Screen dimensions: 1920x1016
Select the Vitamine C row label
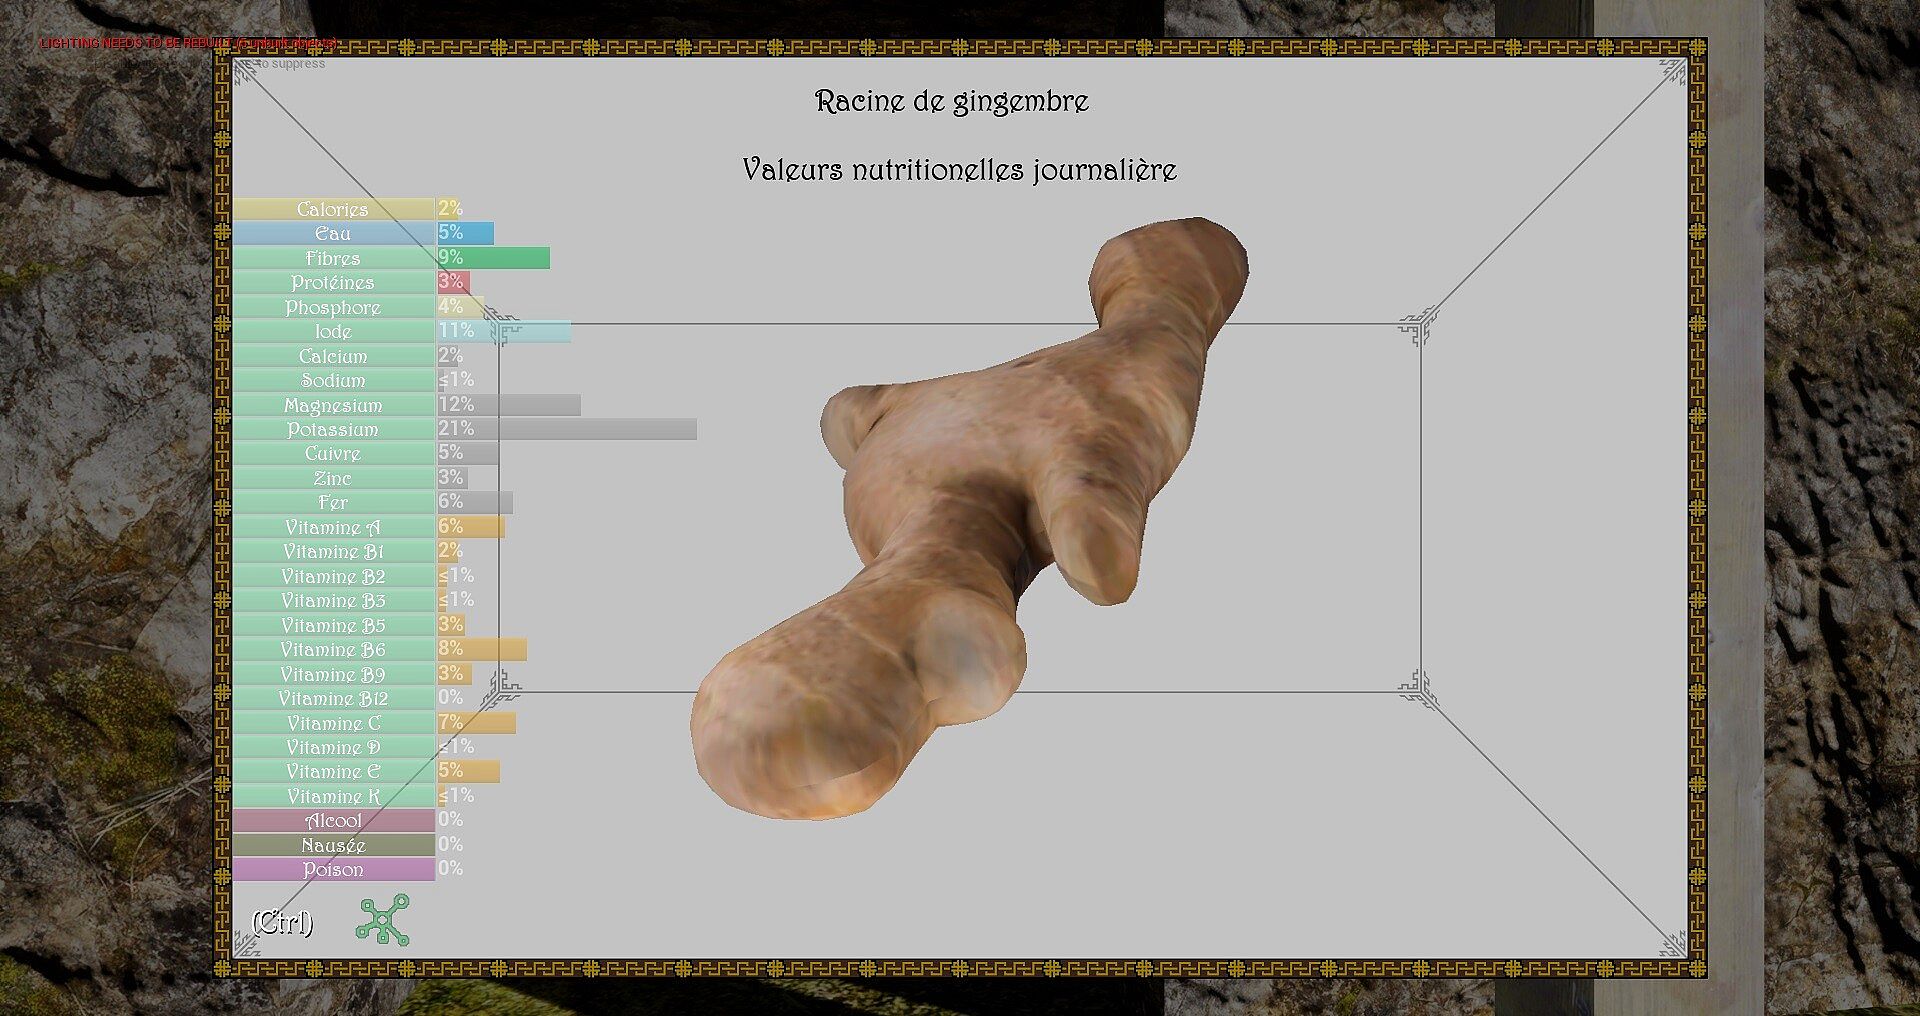pos(334,723)
